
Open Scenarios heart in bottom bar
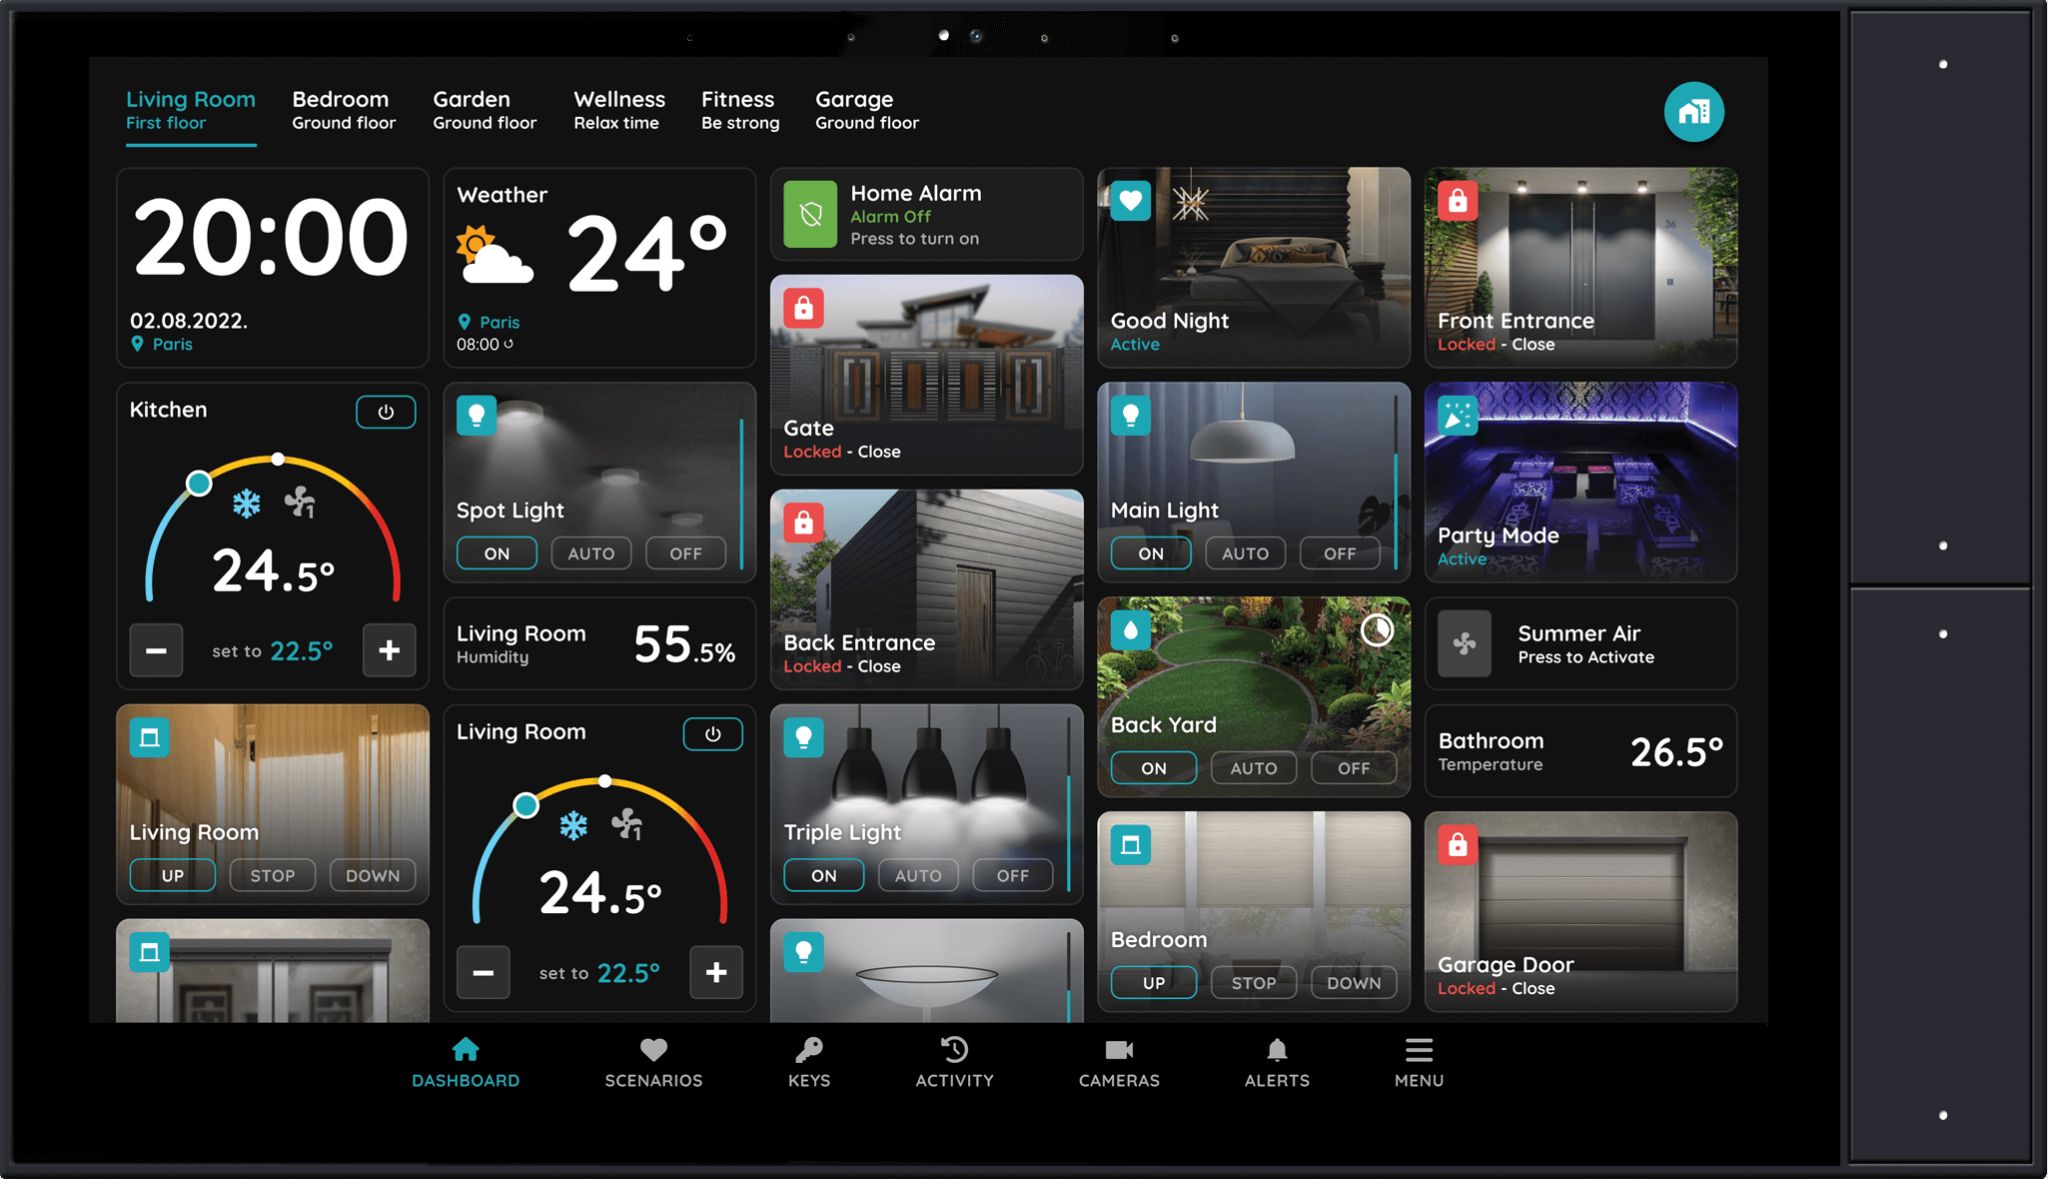pos(653,1063)
